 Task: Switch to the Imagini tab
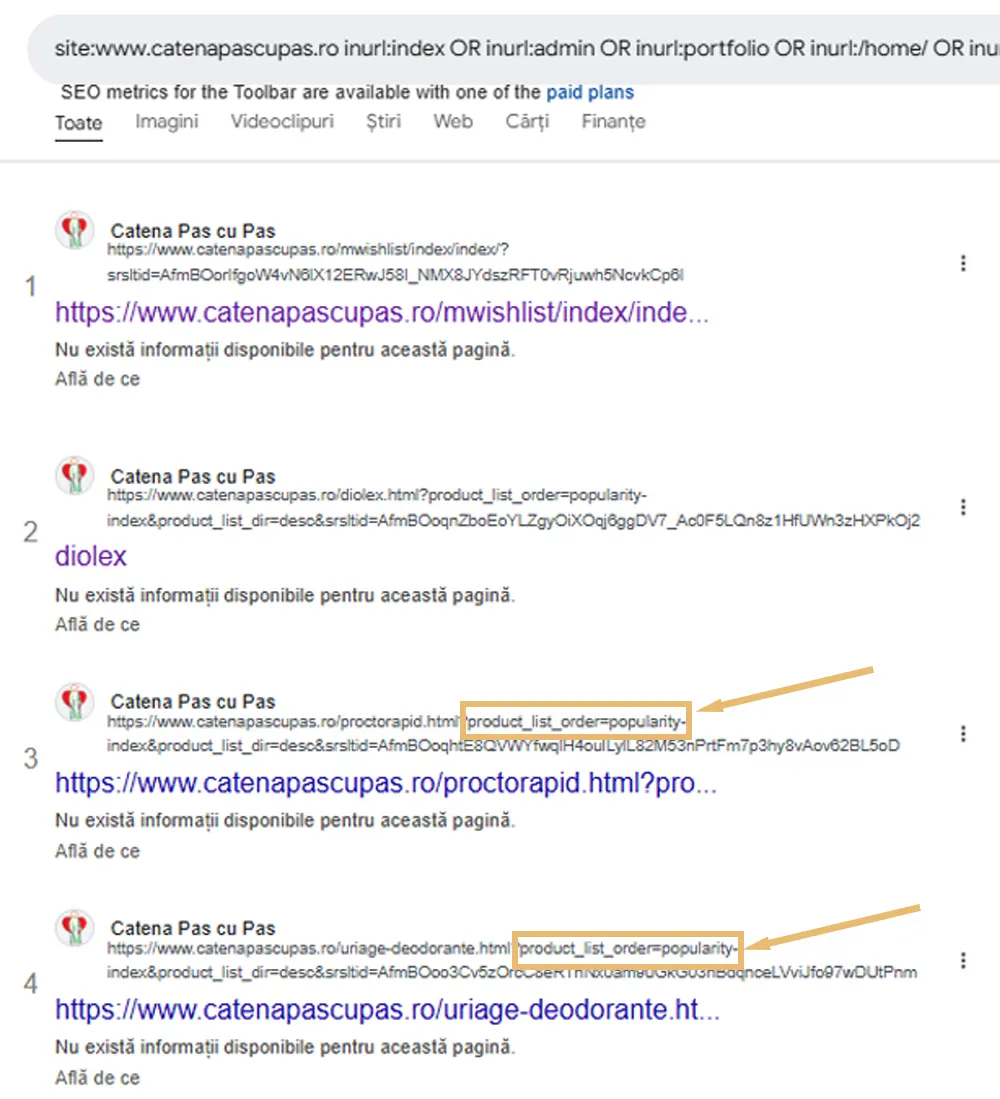[x=167, y=122]
